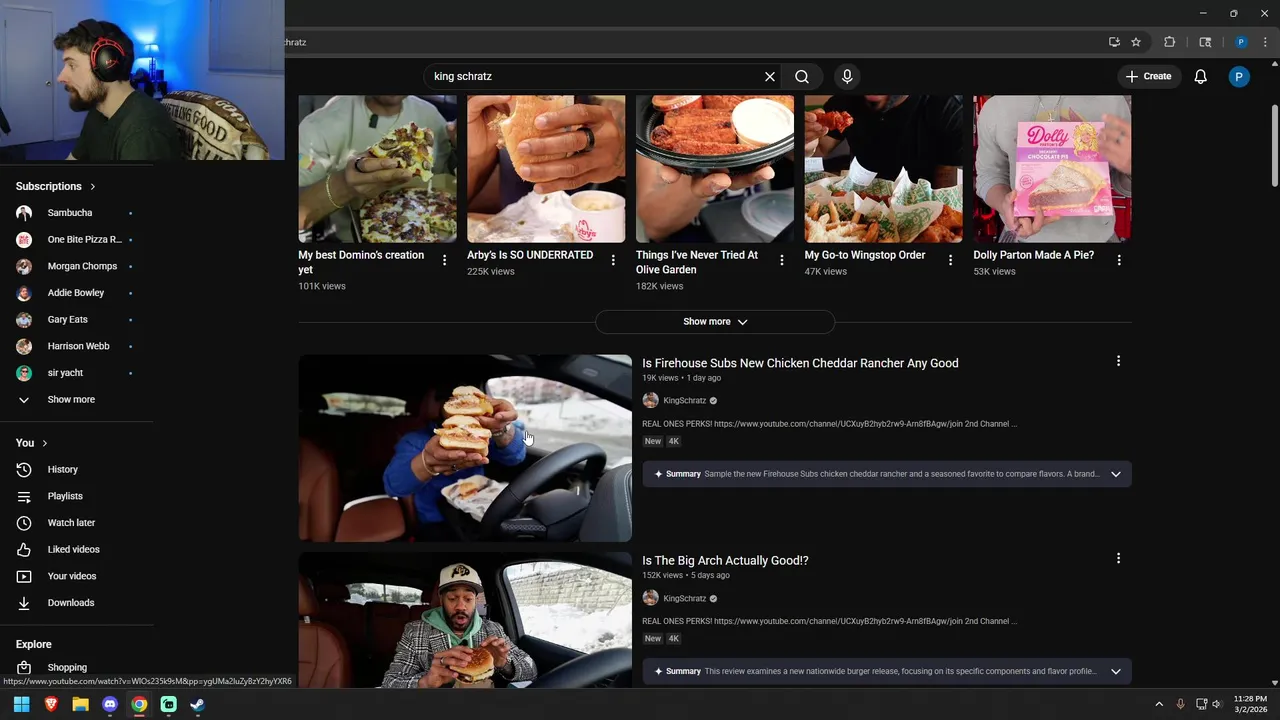Open File Explorer from the taskbar
This screenshot has width=1280, height=720.
pyautogui.click(x=80, y=704)
